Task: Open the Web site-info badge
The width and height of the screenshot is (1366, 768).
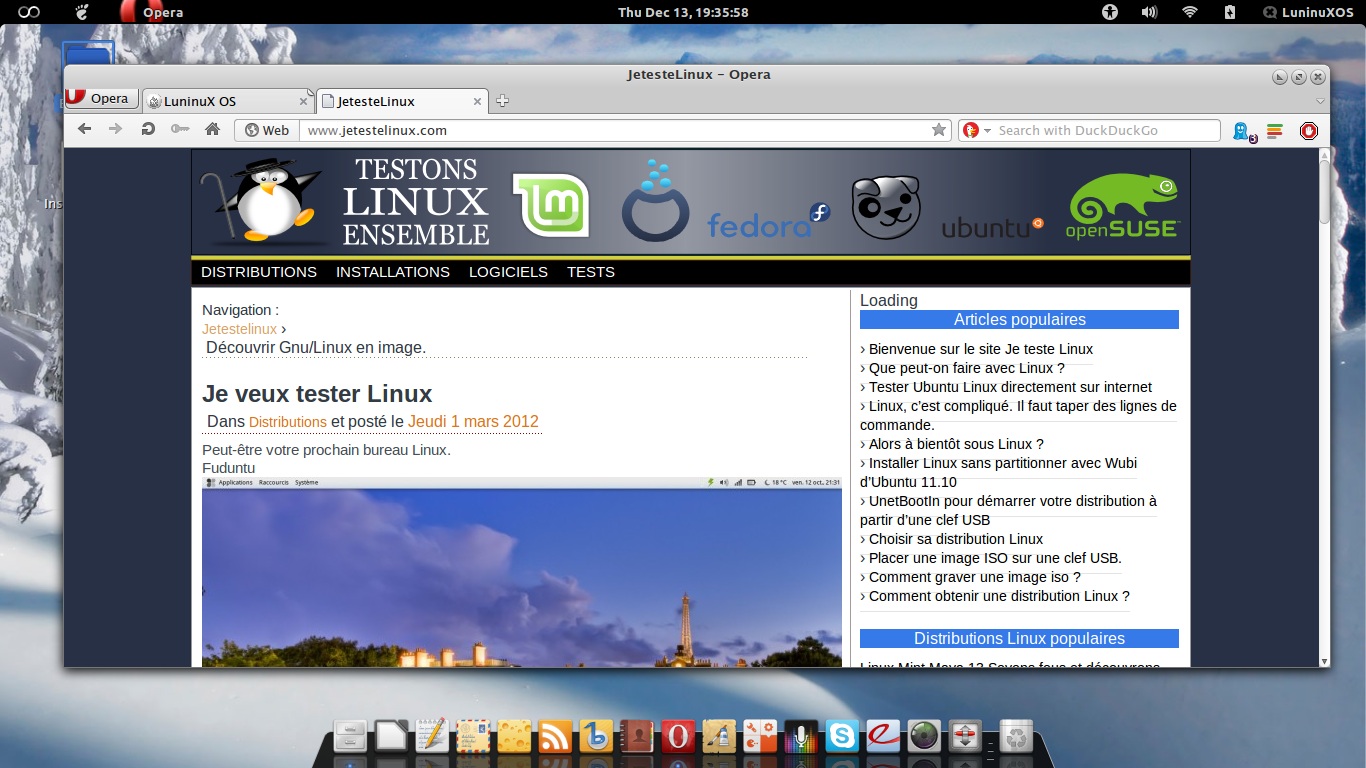Action: 267,130
